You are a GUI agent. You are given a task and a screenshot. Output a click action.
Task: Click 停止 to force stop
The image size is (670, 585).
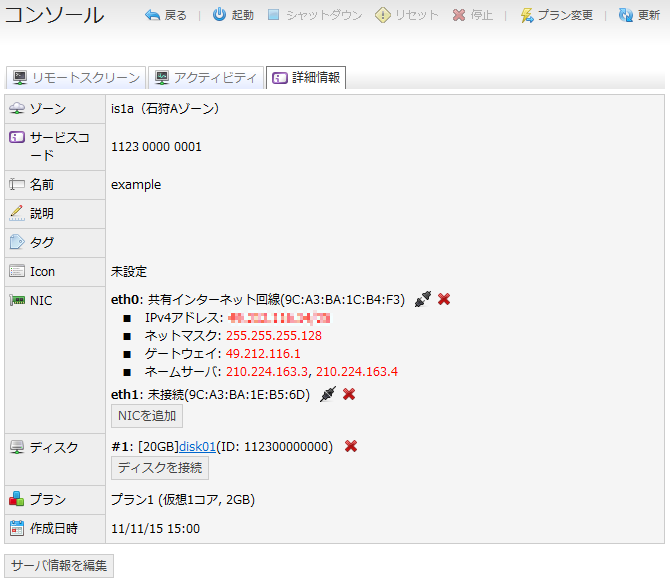pos(472,16)
